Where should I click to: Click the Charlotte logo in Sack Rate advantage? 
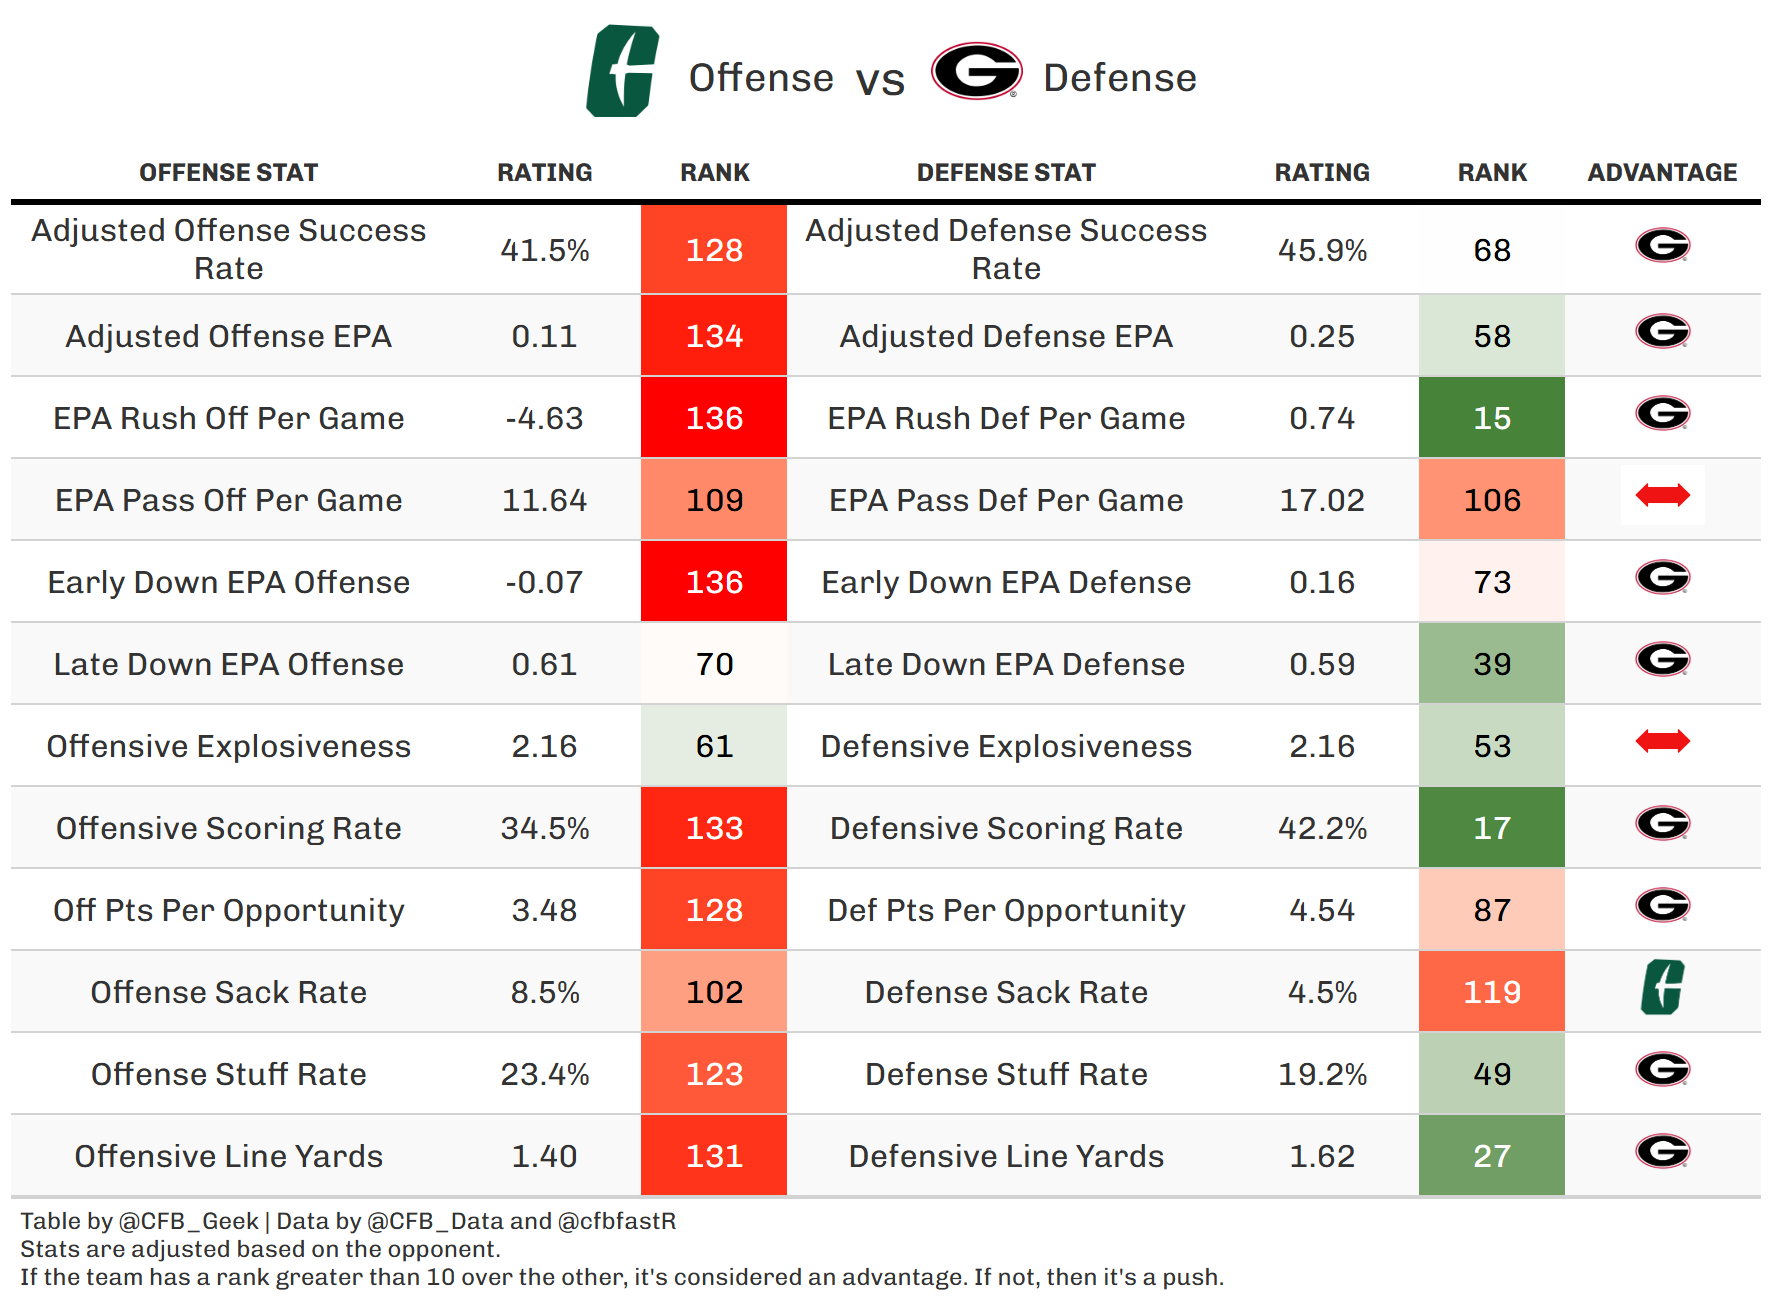[x=1662, y=988]
